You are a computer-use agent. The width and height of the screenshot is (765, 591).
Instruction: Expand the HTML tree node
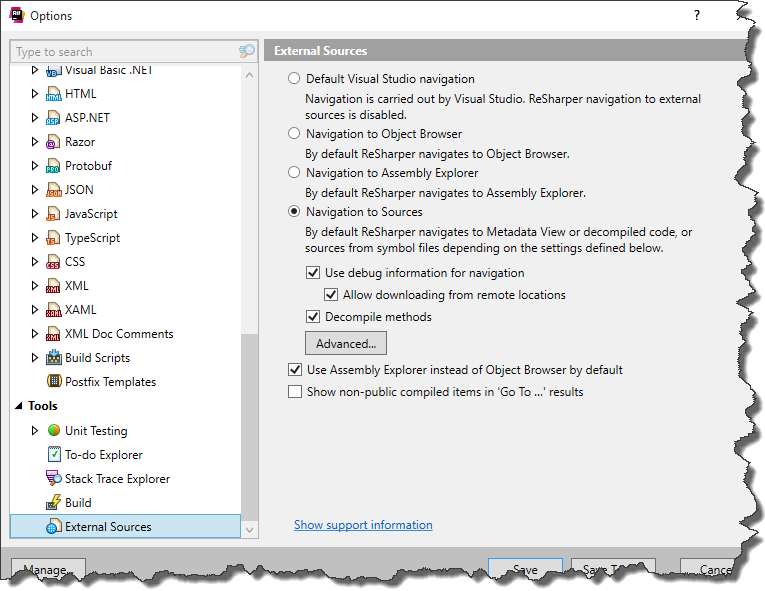click(x=35, y=94)
